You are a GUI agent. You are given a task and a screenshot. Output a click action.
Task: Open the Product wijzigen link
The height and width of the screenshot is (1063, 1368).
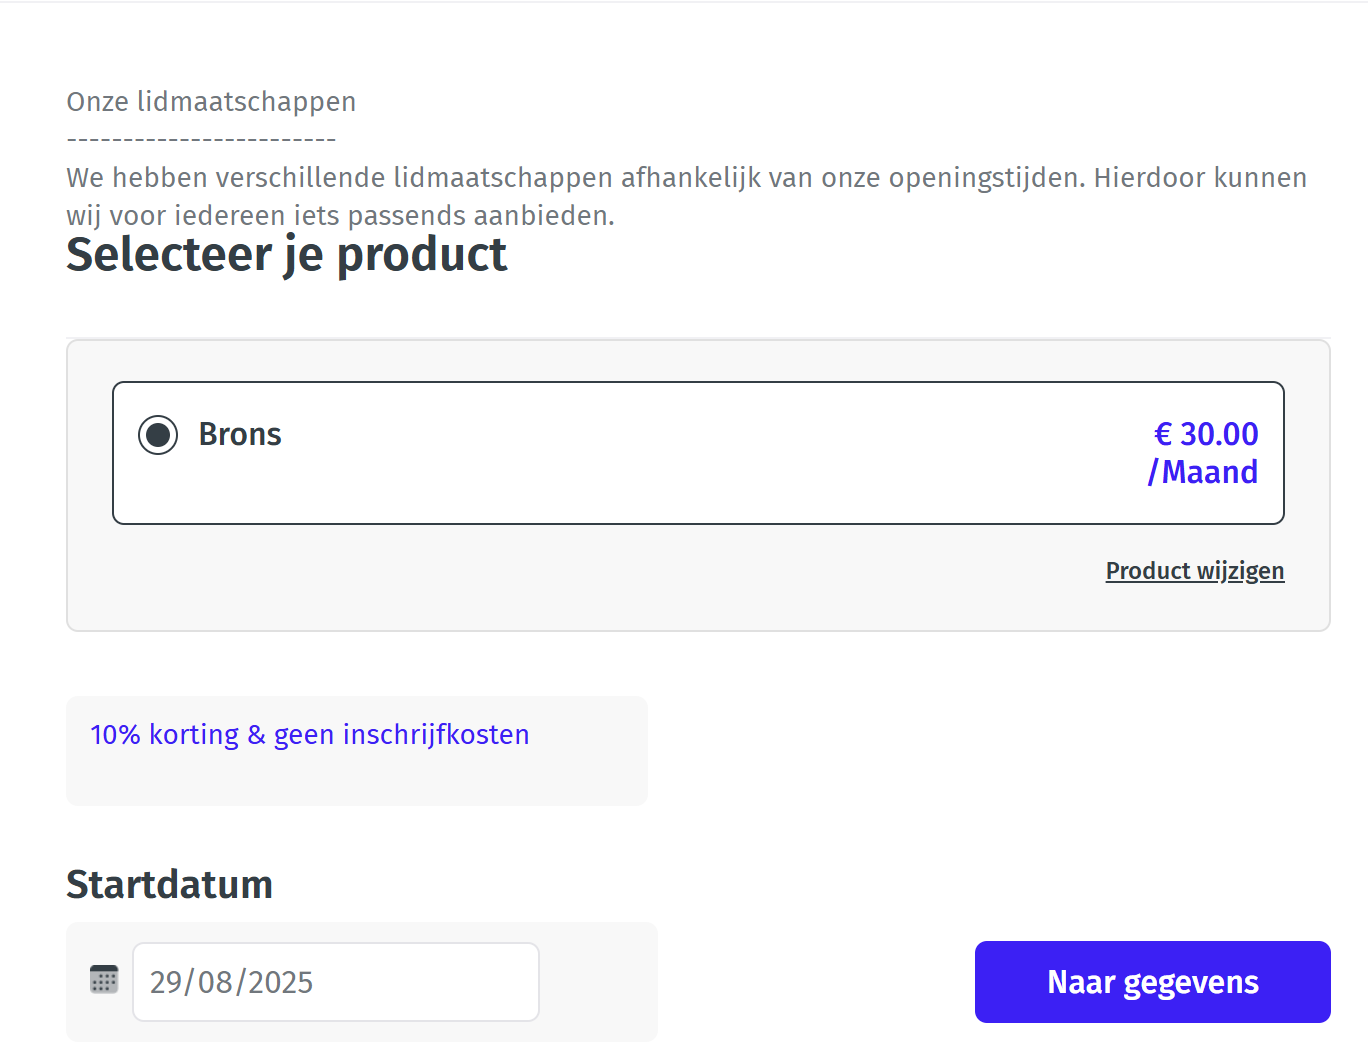pos(1194,571)
